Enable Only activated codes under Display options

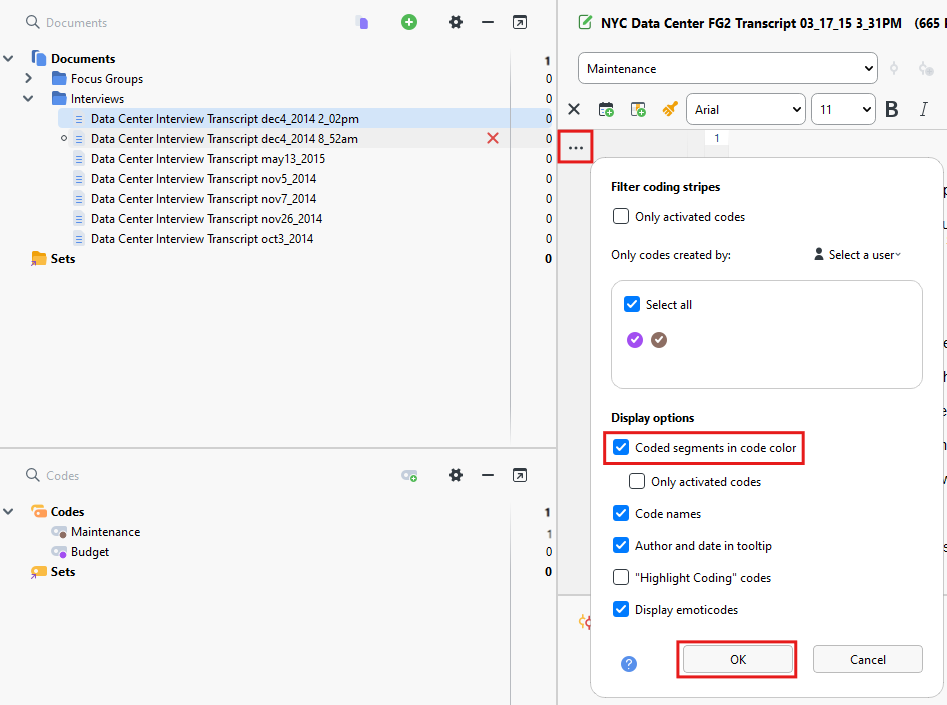637,481
